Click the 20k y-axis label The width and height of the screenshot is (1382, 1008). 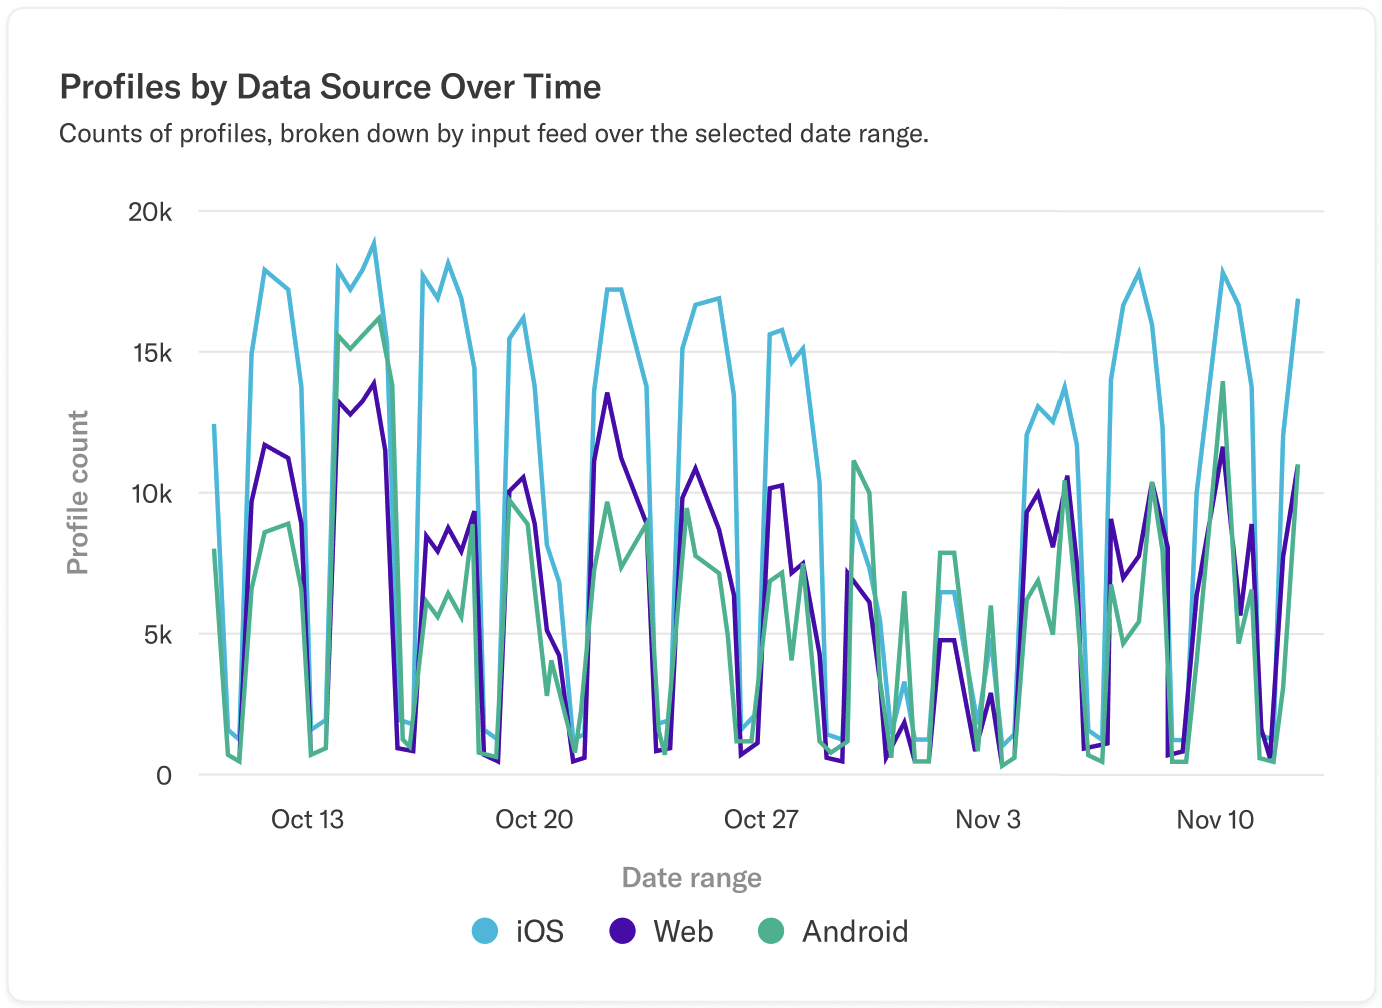[150, 212]
